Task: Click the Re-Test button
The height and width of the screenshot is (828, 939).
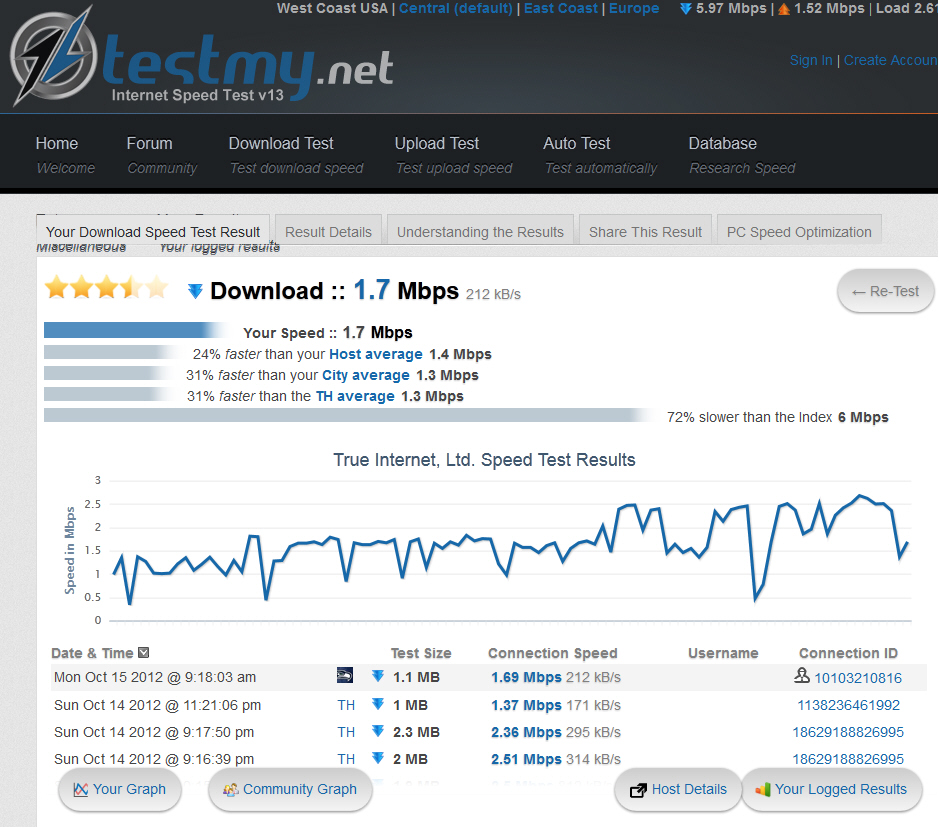Action: pyautogui.click(x=885, y=291)
